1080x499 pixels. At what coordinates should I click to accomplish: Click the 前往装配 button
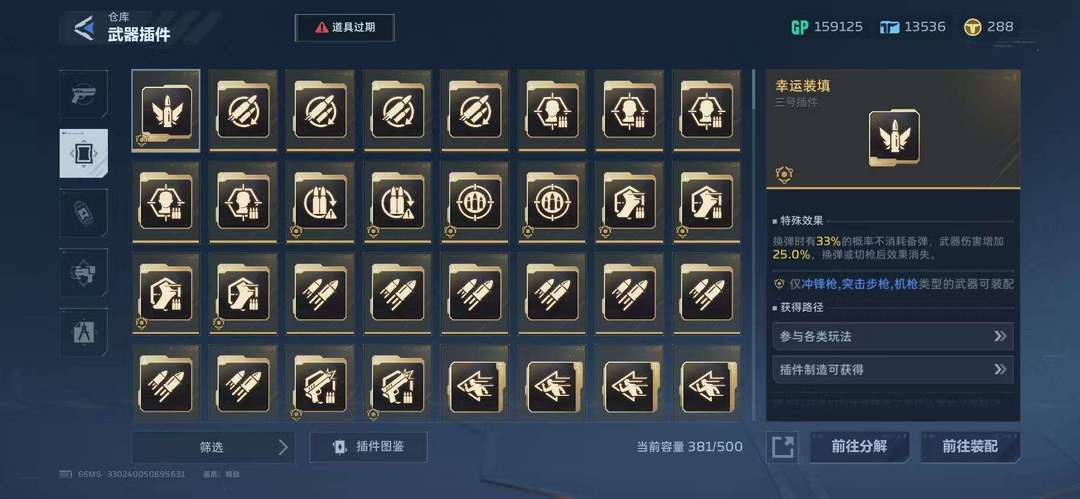(970, 447)
